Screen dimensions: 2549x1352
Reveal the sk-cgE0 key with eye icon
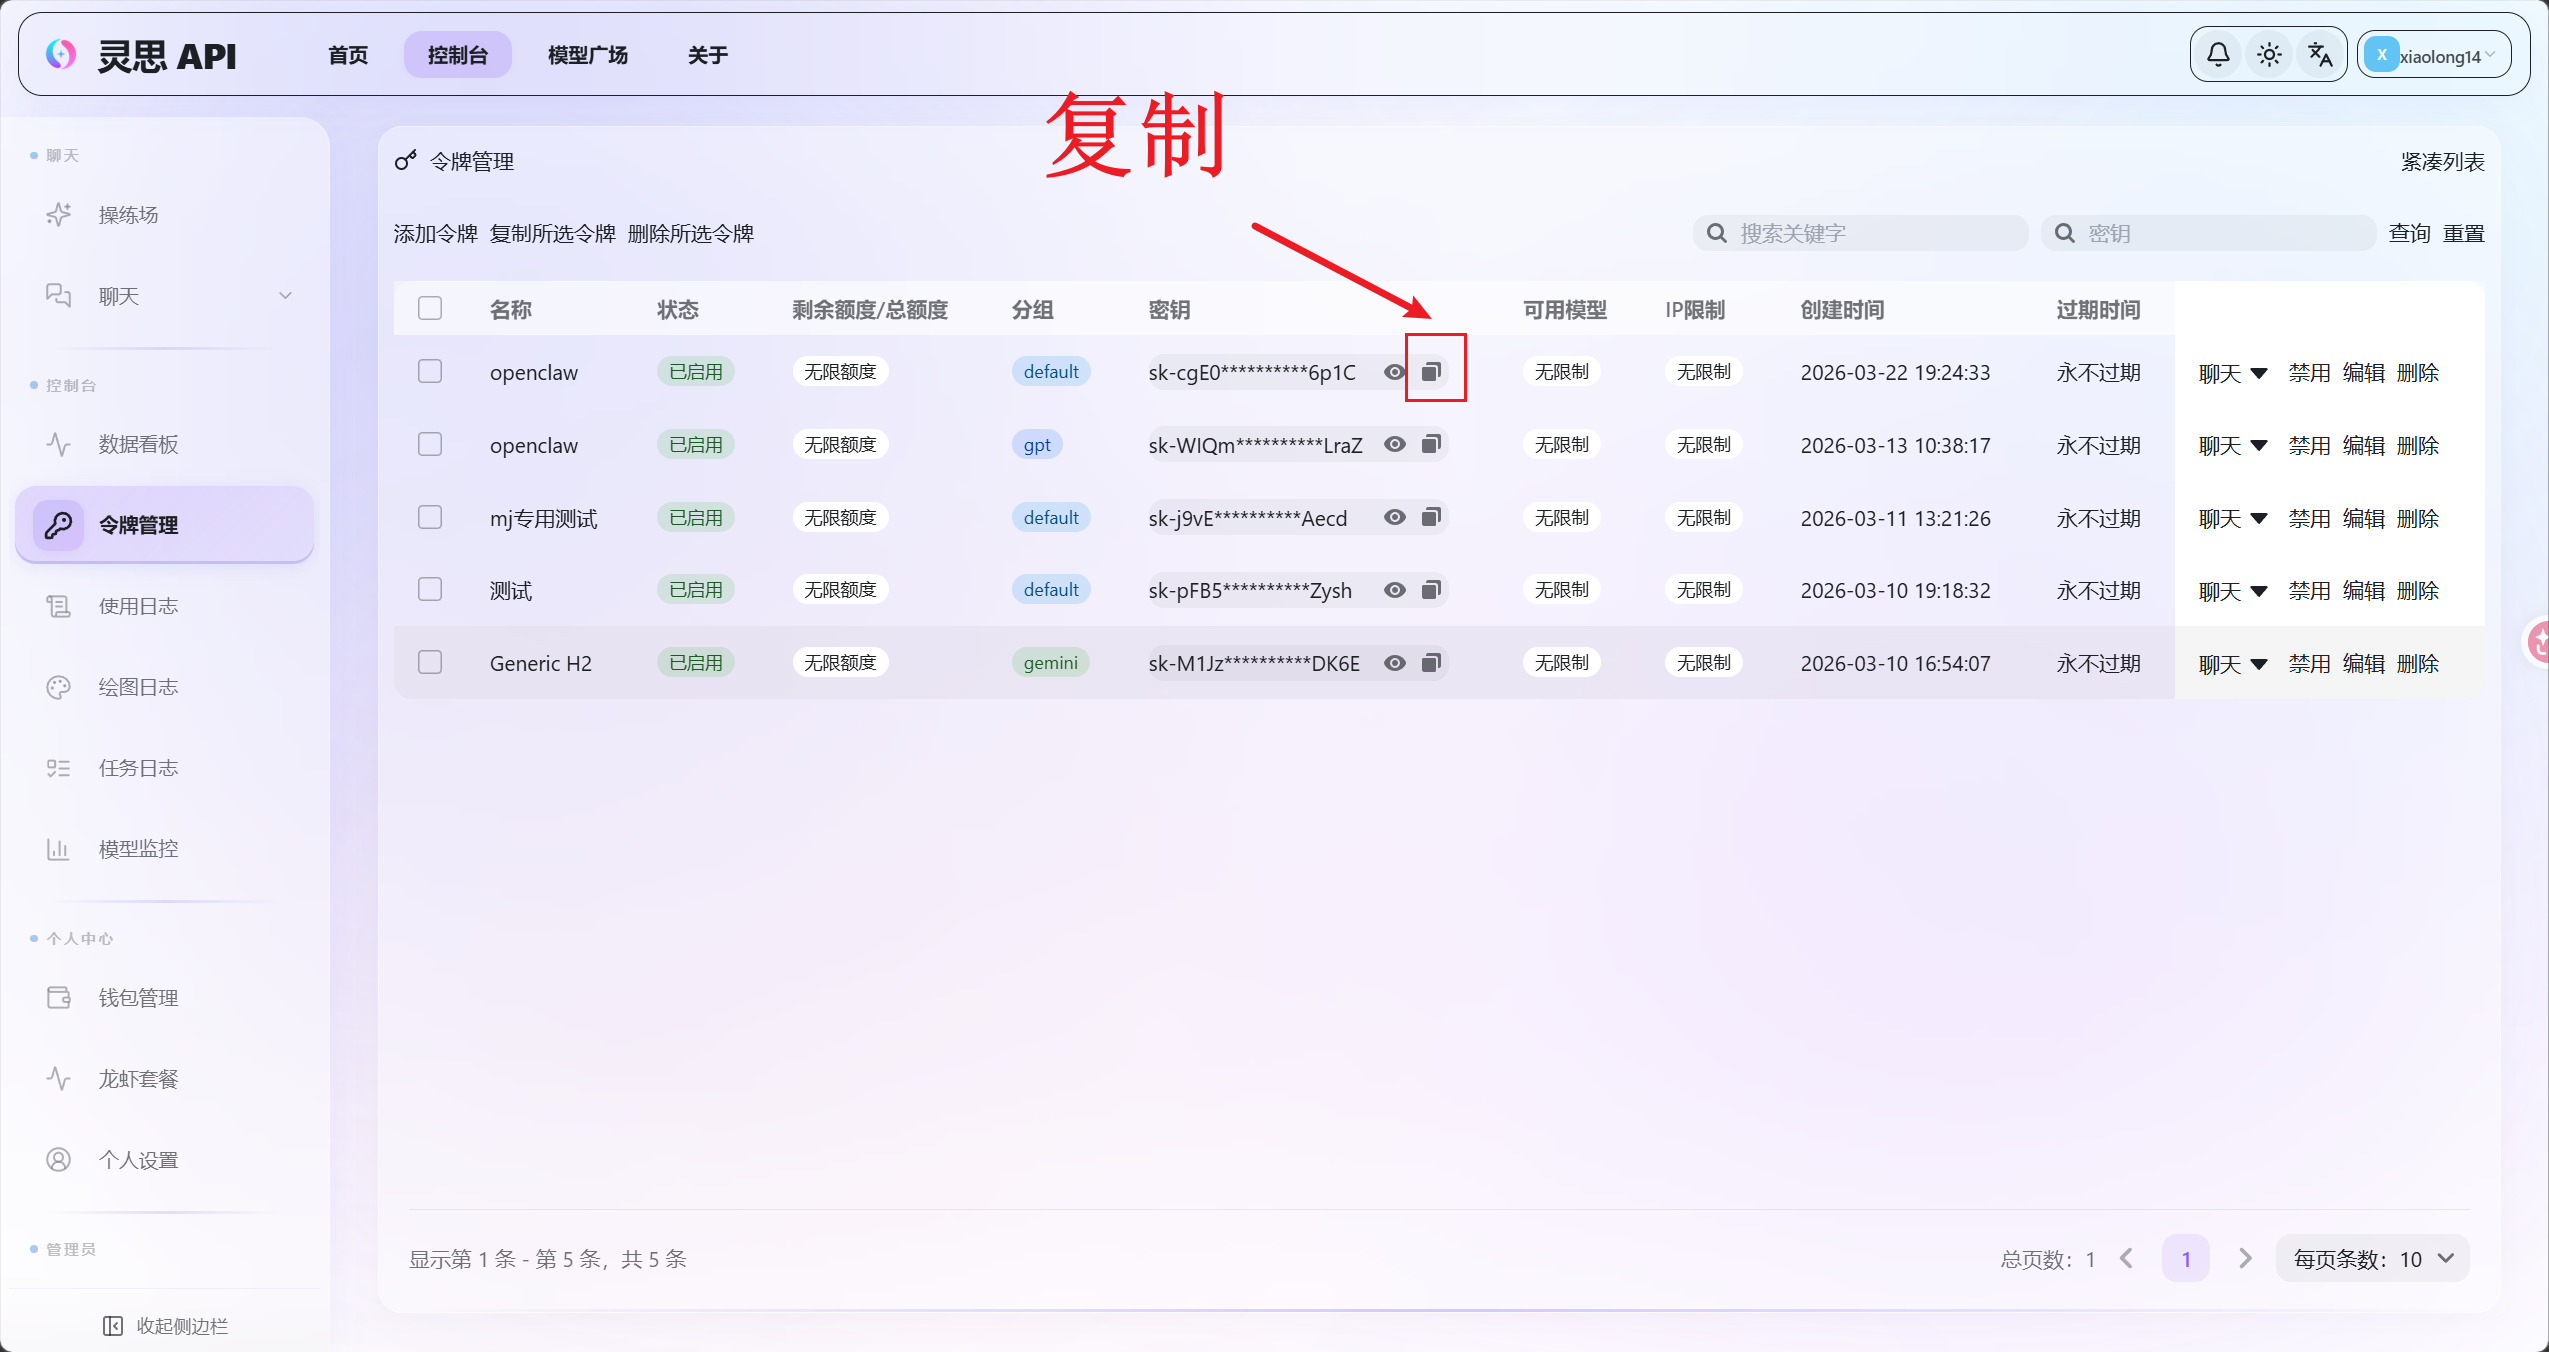(1394, 372)
